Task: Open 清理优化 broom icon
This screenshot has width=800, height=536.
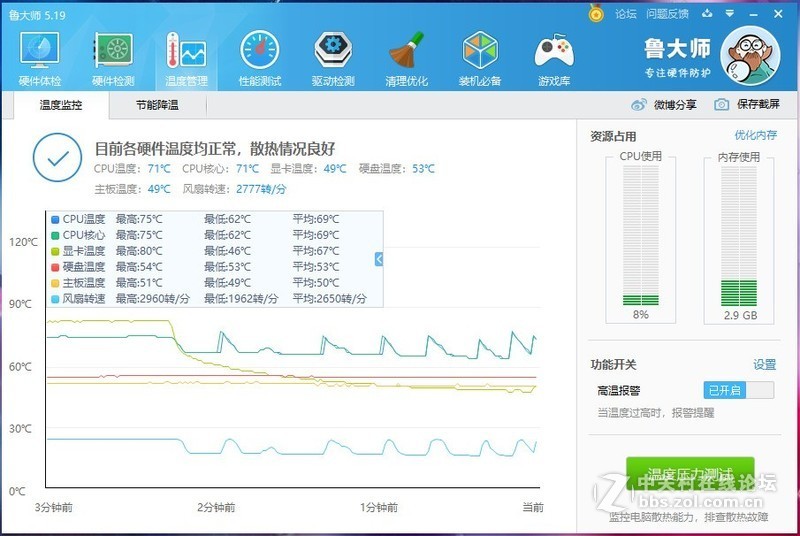Action: 407,50
